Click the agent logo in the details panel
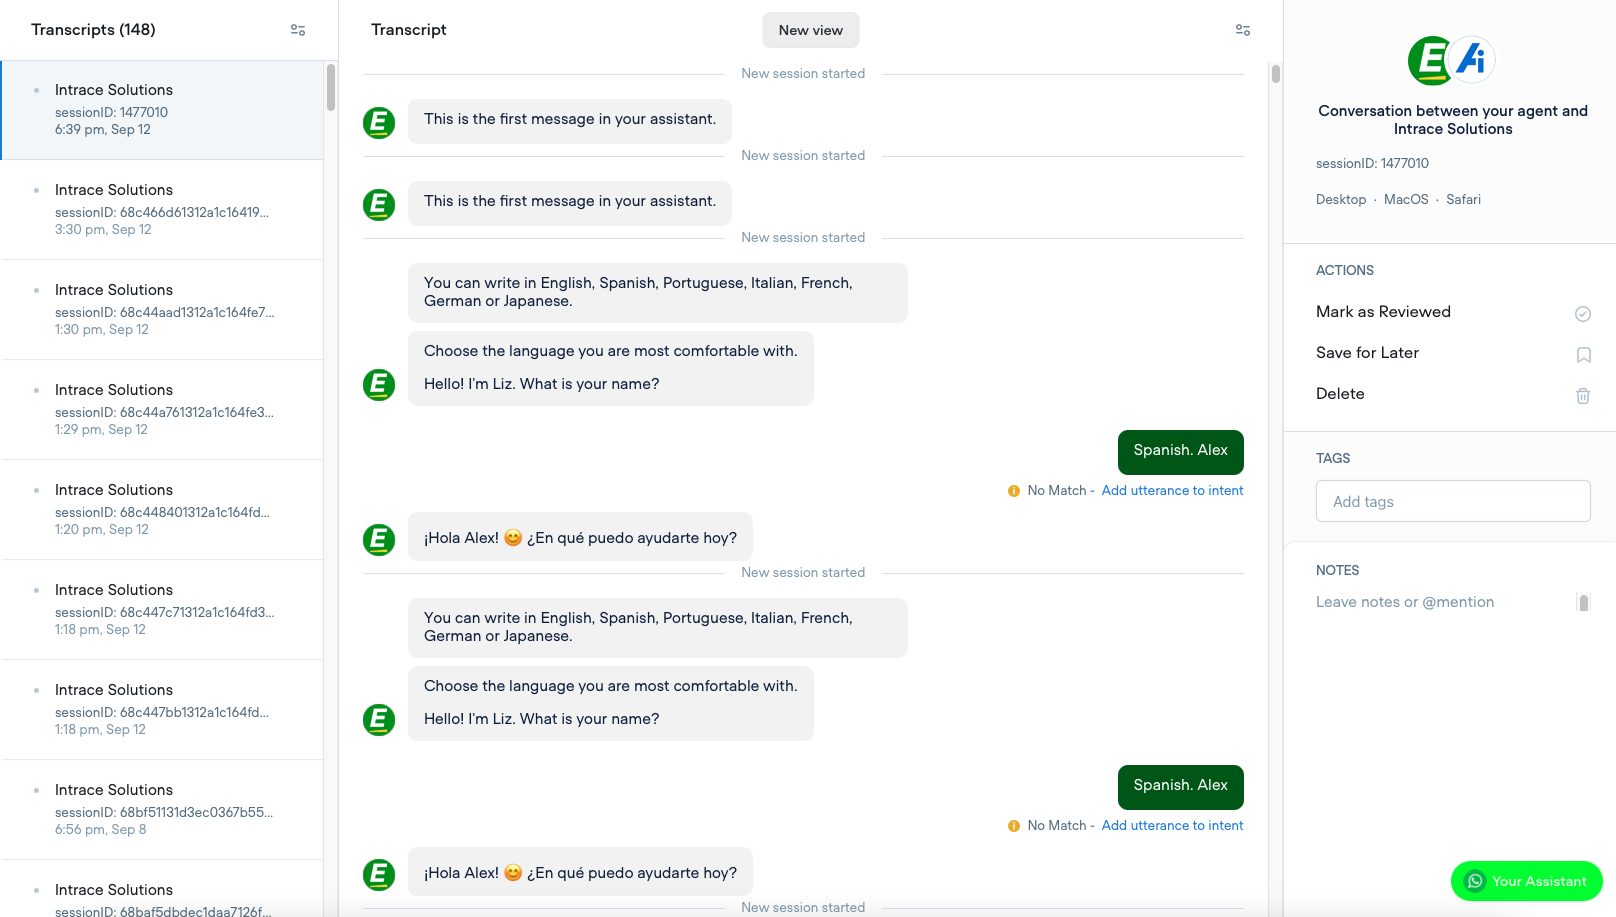Image resolution: width=1616 pixels, height=917 pixels. click(x=1452, y=61)
